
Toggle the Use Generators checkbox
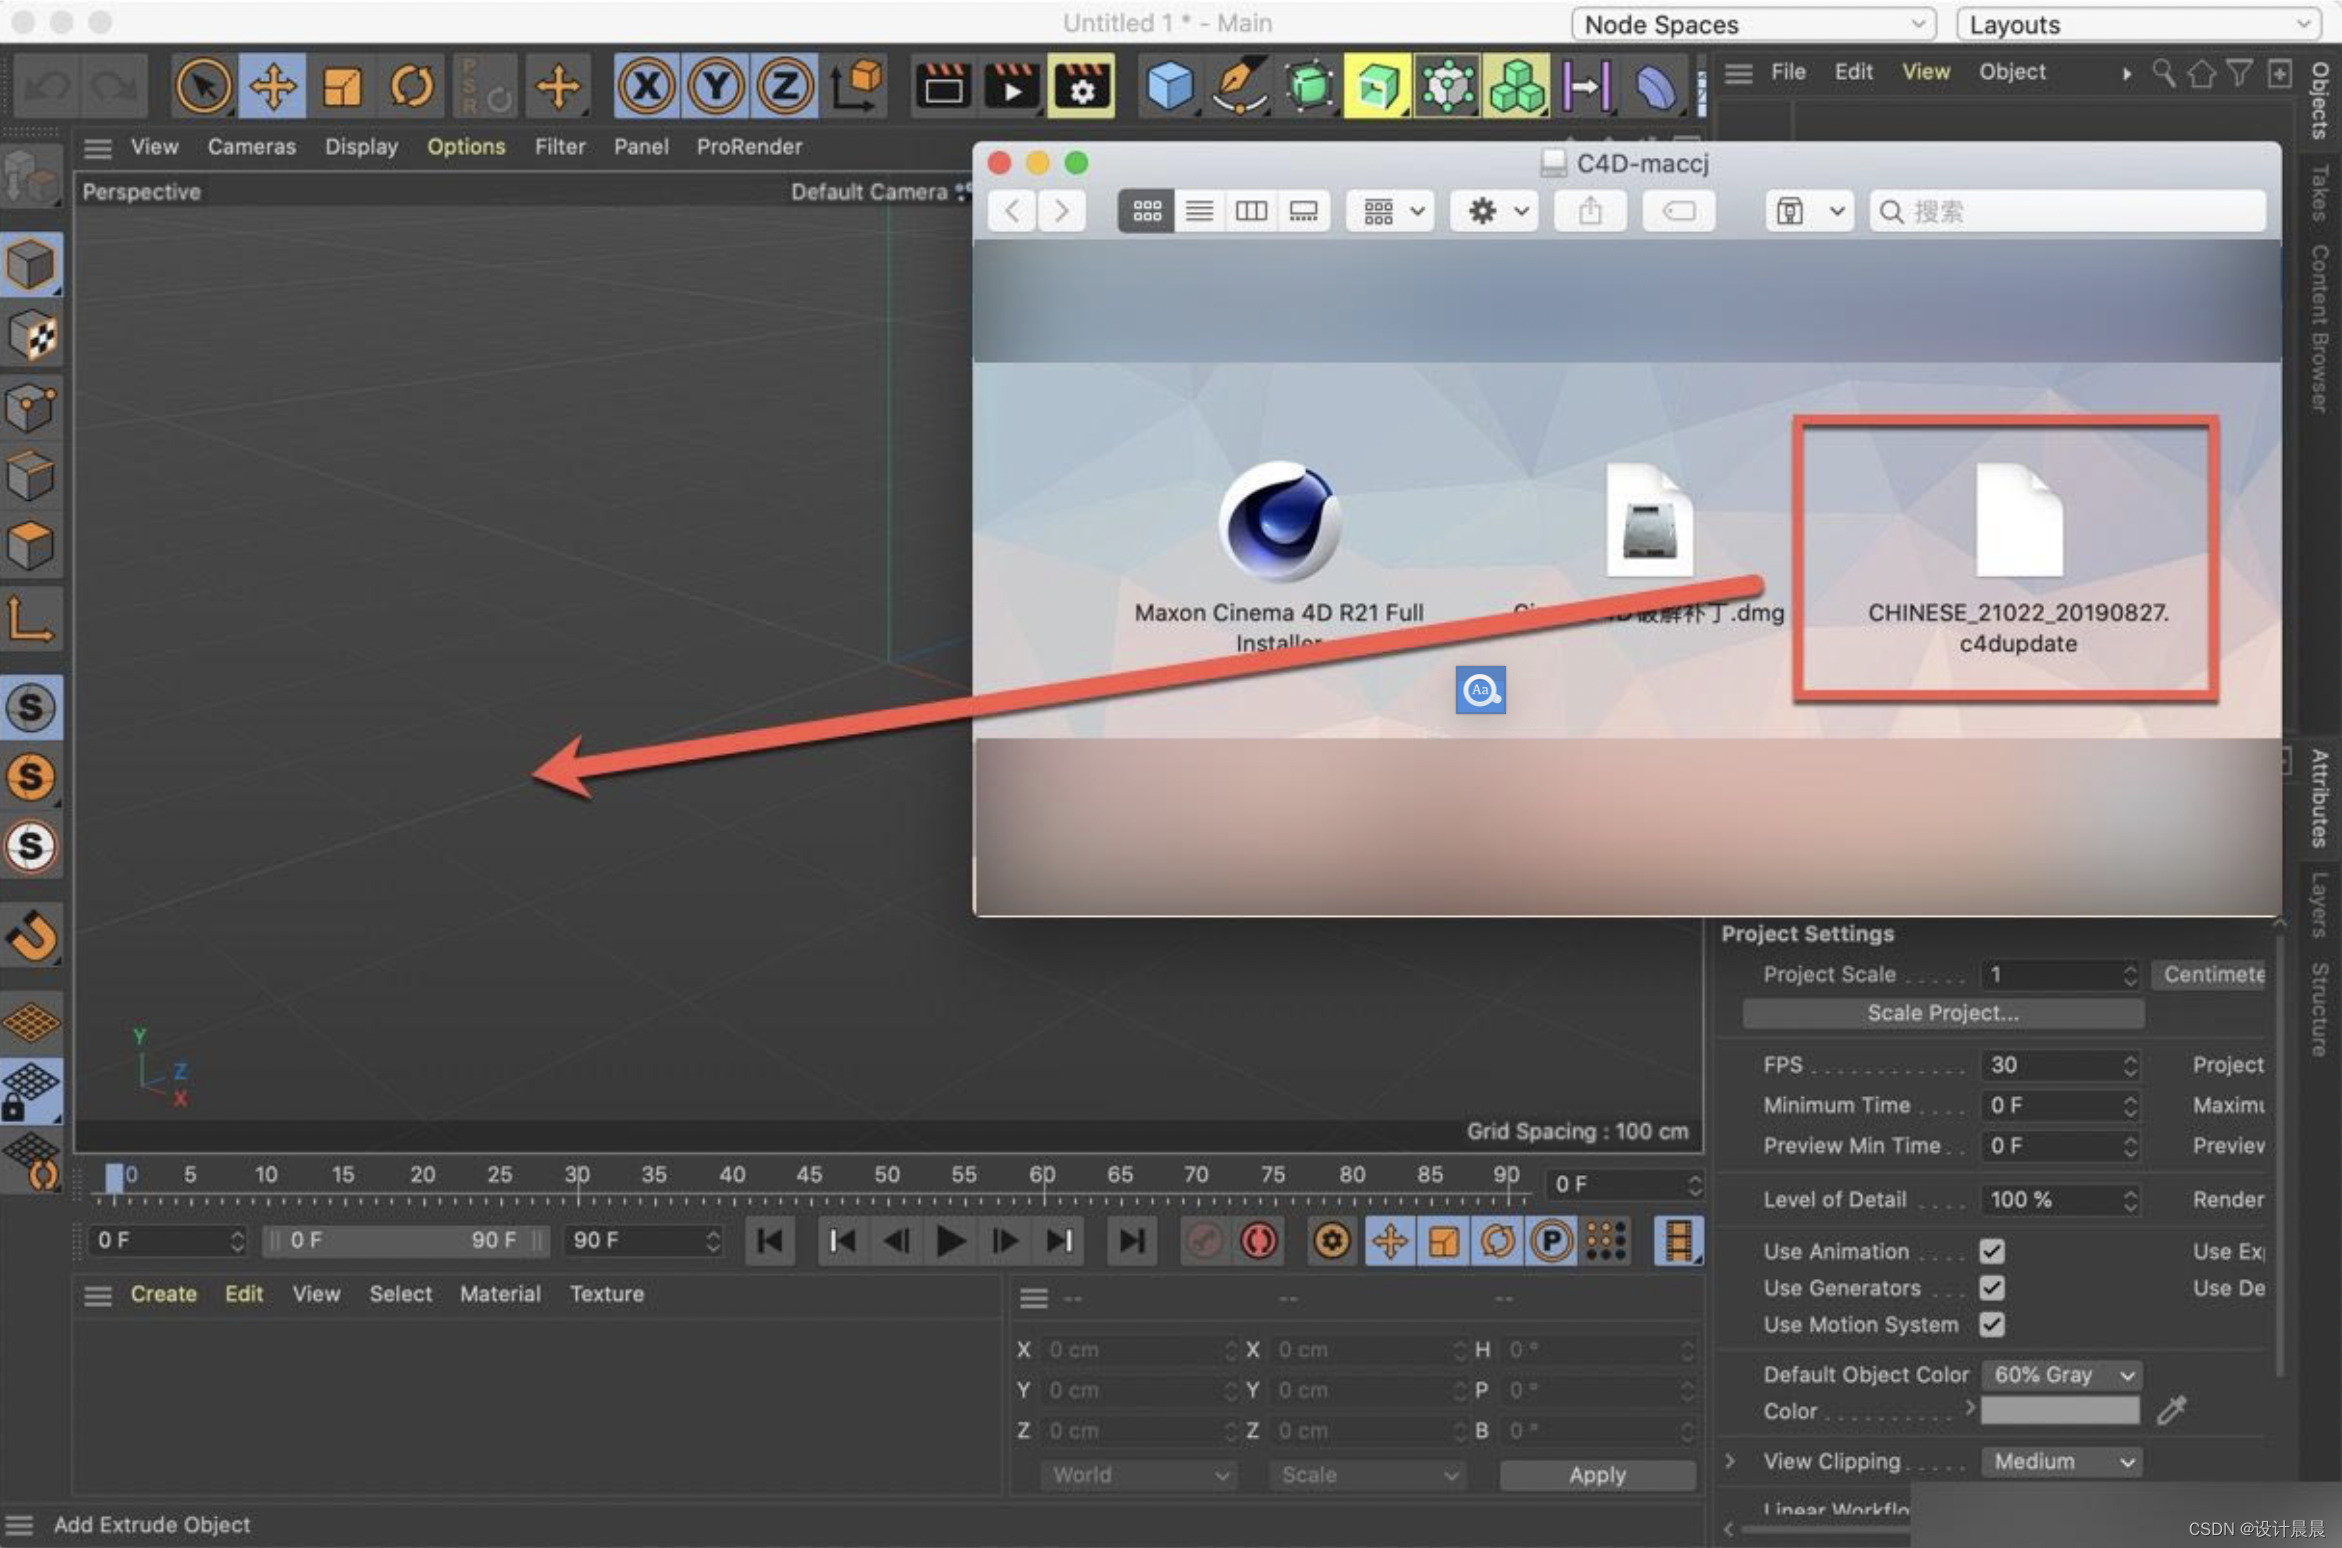tap(1991, 1288)
